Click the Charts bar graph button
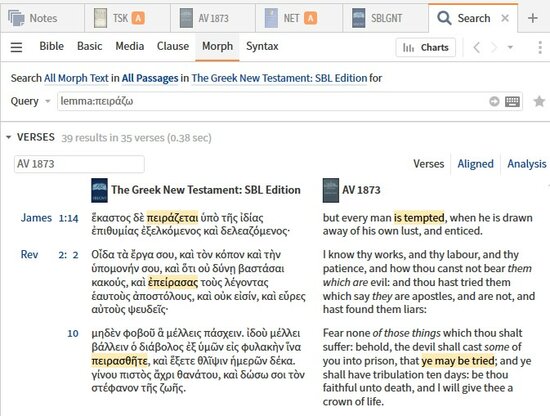Viewport: 550px width, 416px height. pyautogui.click(x=425, y=47)
